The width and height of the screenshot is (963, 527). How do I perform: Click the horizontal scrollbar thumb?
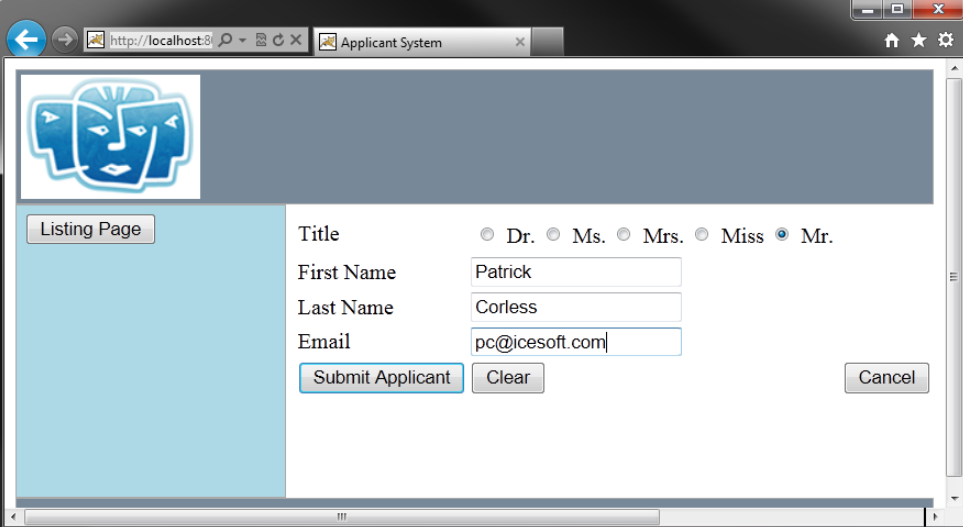point(342,517)
